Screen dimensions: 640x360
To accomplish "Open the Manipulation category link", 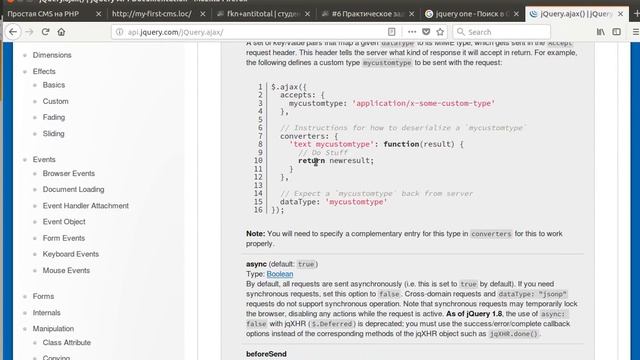I will 53,329.
